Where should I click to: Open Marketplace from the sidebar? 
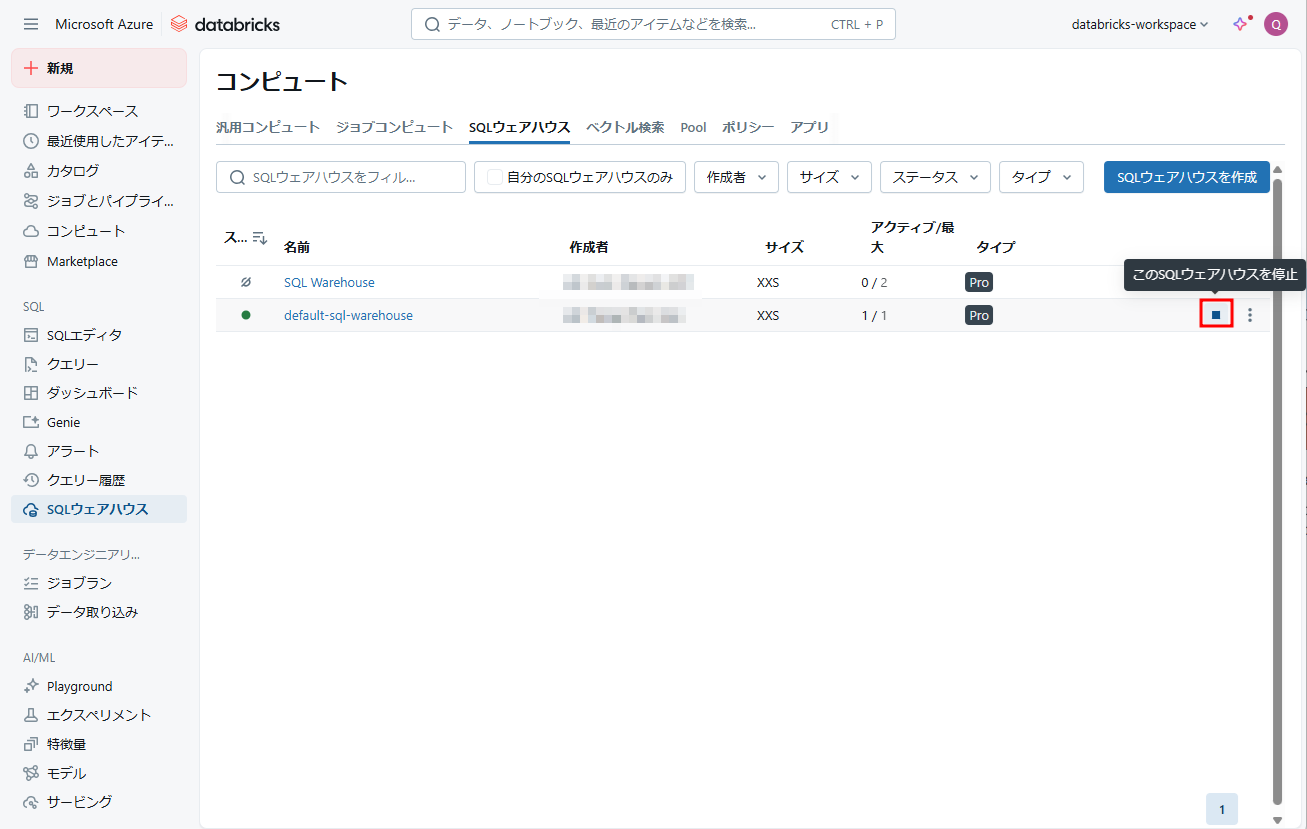[x=82, y=261]
